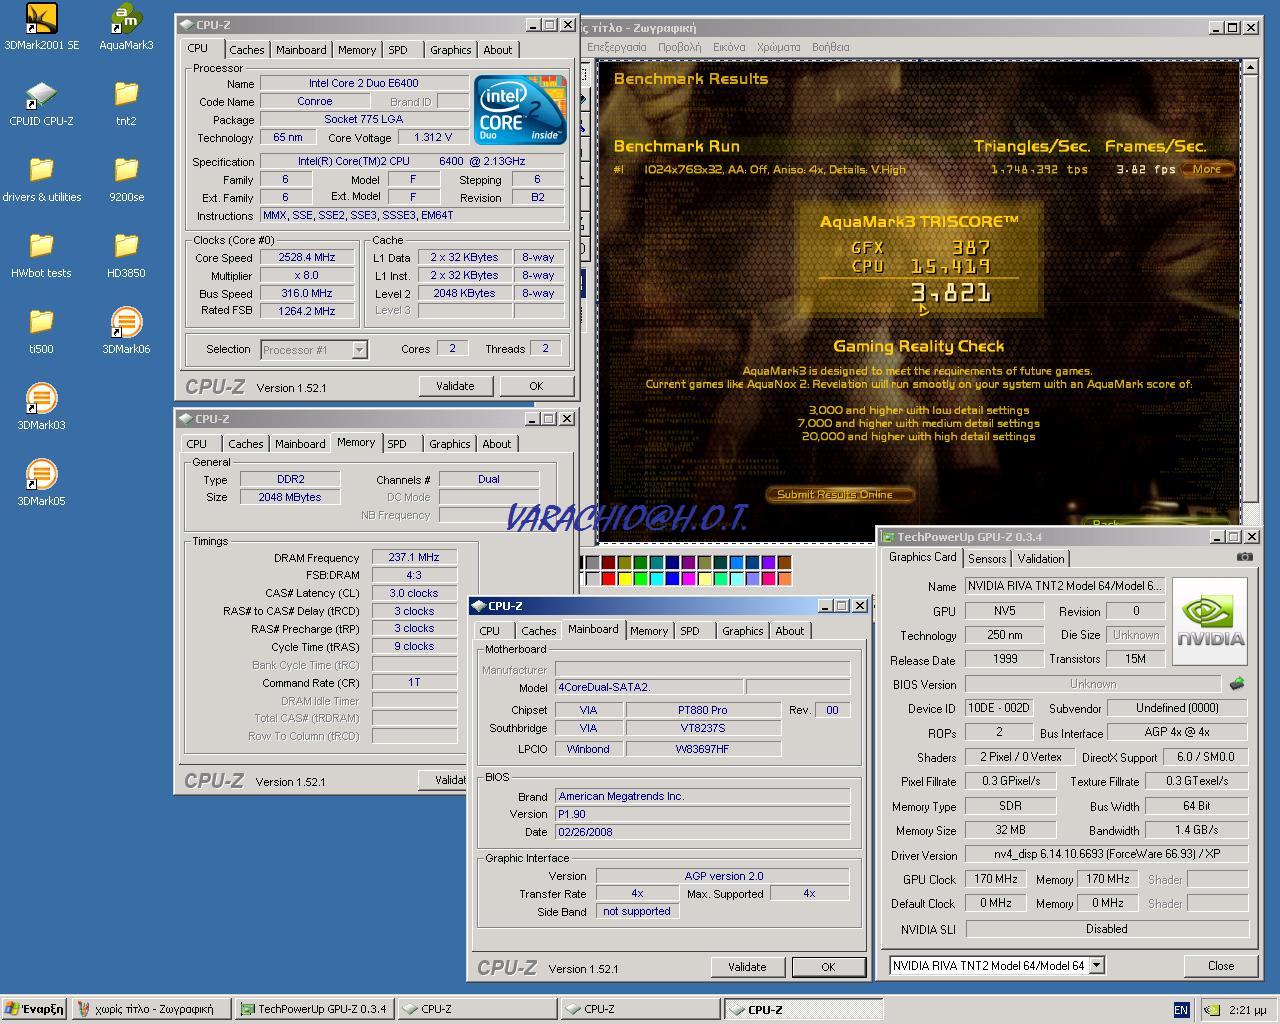The width and height of the screenshot is (1280, 1024).
Task: Open the 3DMark06 desktop shortcut
Action: tap(126, 331)
